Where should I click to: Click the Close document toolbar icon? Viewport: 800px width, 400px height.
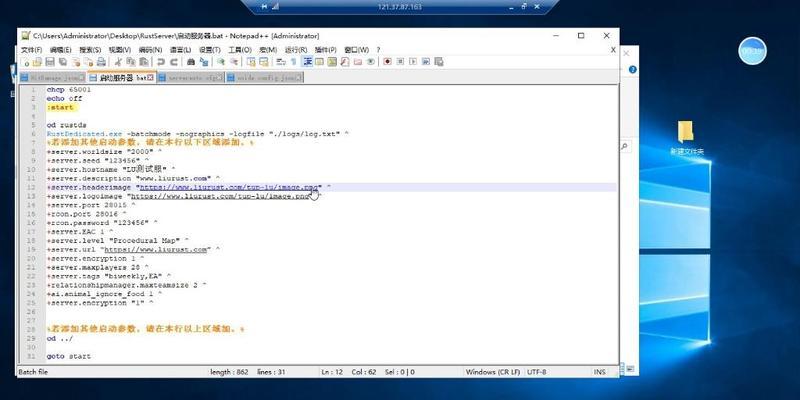tap(76, 62)
